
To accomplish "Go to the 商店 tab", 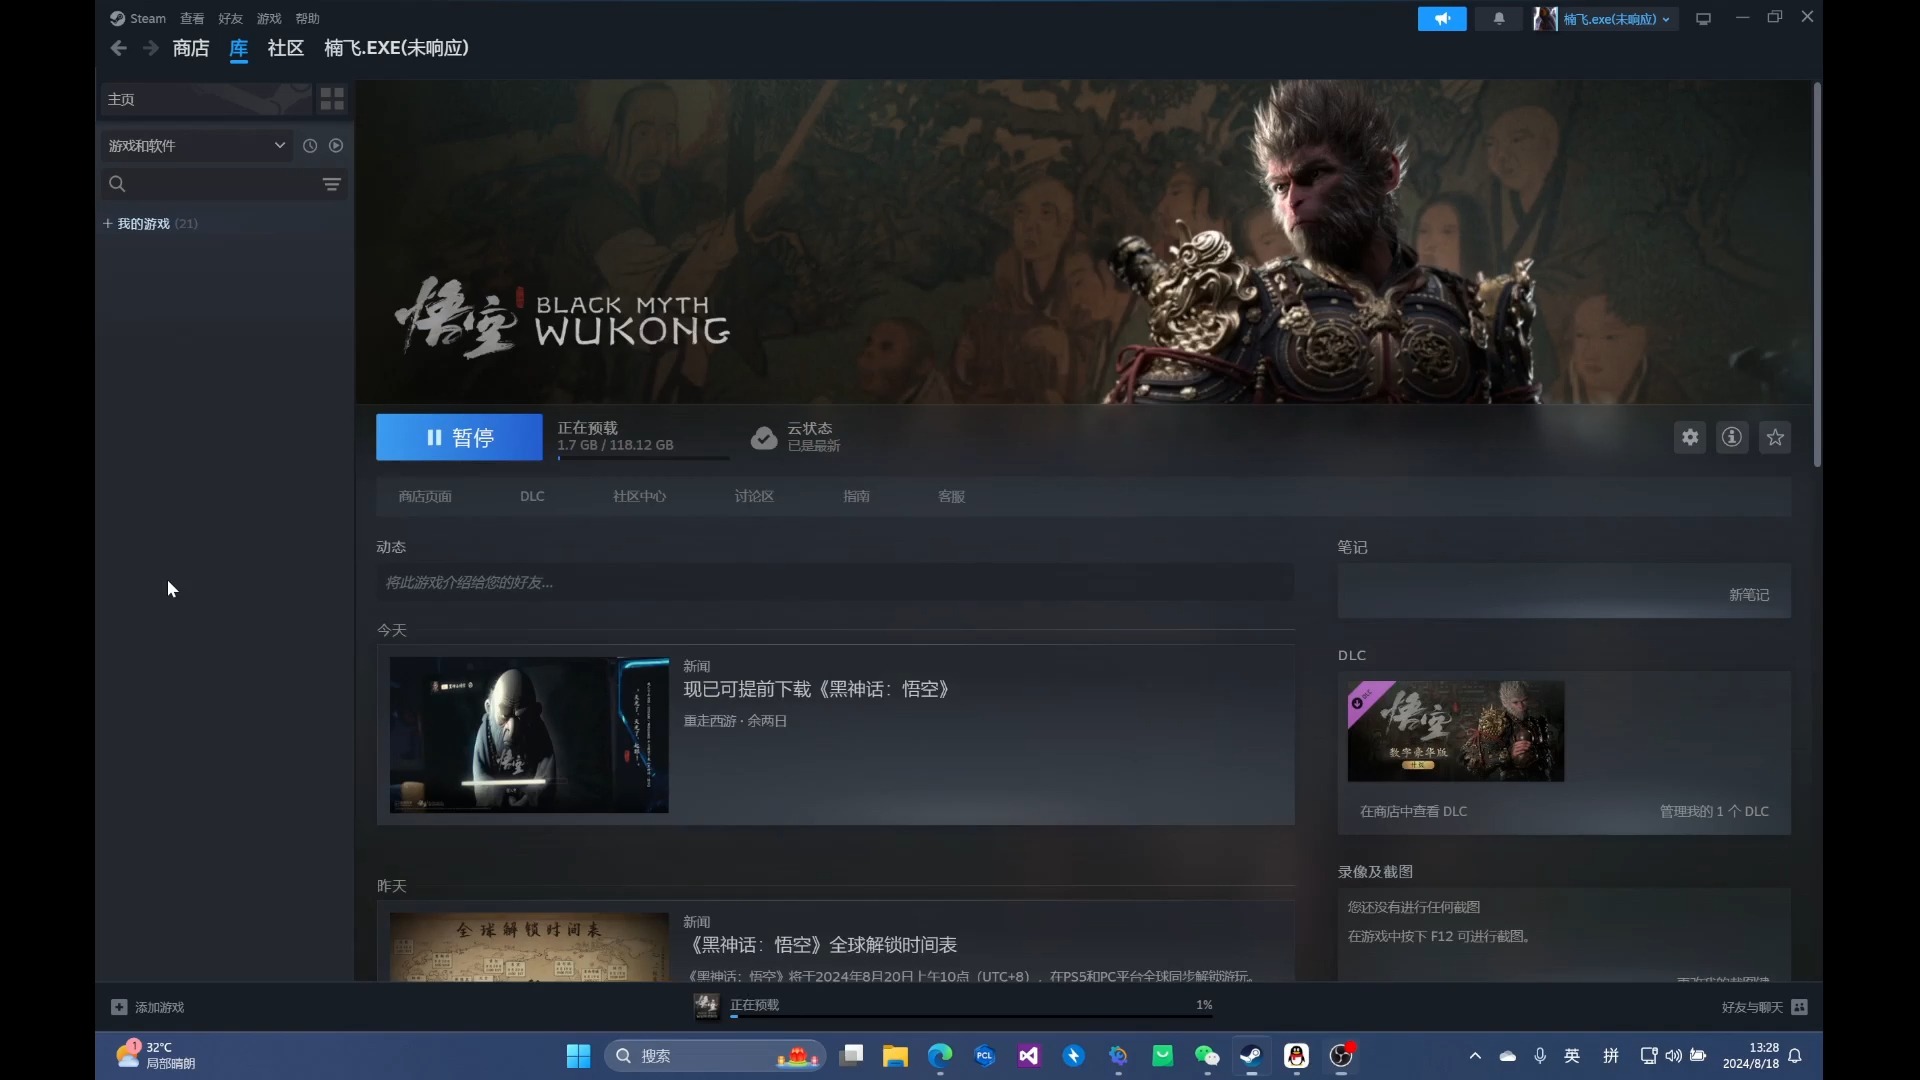I will (x=191, y=48).
